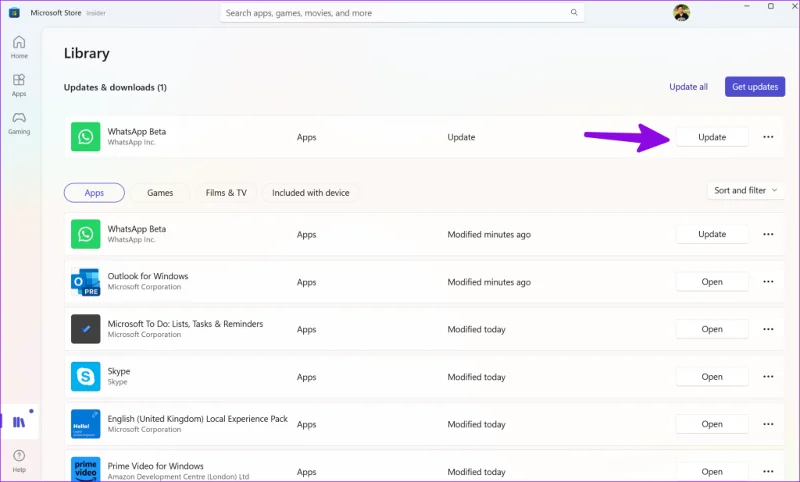The height and width of the screenshot is (482, 800).
Task: Switch to Included with device tab
Action: pos(311,193)
